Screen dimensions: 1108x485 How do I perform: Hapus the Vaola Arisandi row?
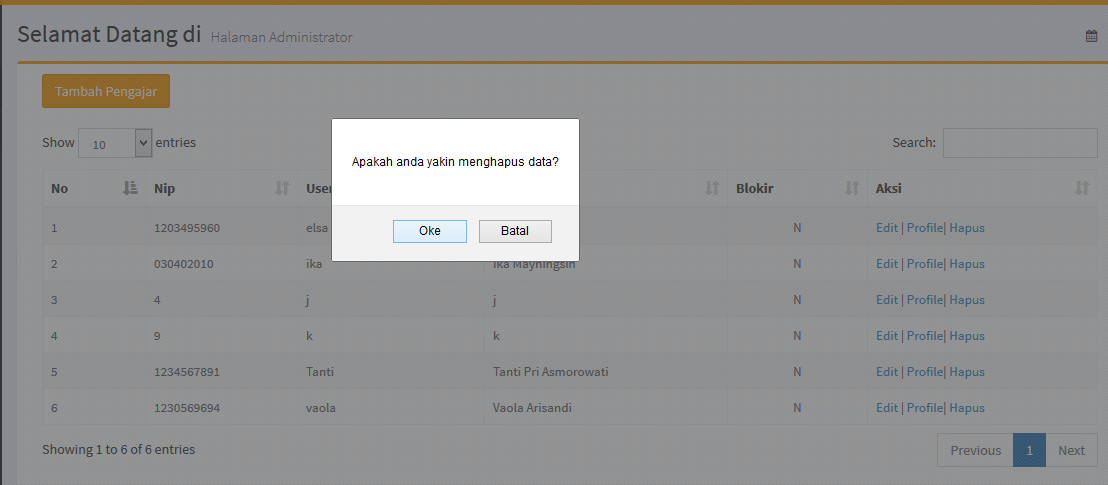tap(967, 408)
